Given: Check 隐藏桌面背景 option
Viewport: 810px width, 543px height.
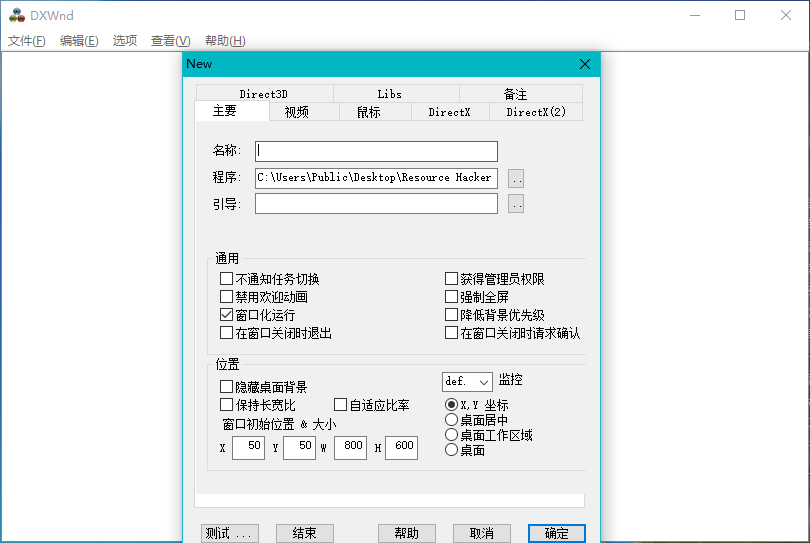Looking at the screenshot, I should 226,387.
